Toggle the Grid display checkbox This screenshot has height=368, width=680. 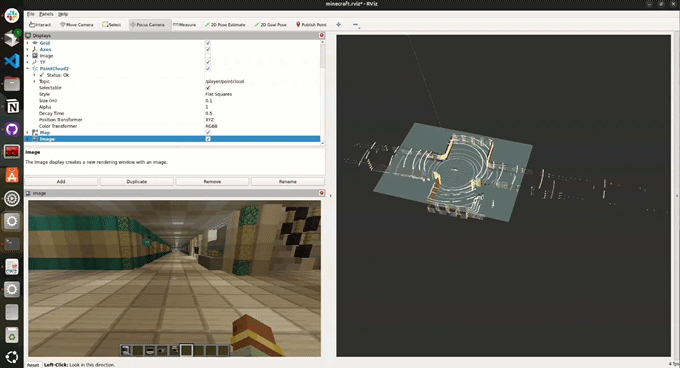pos(208,43)
